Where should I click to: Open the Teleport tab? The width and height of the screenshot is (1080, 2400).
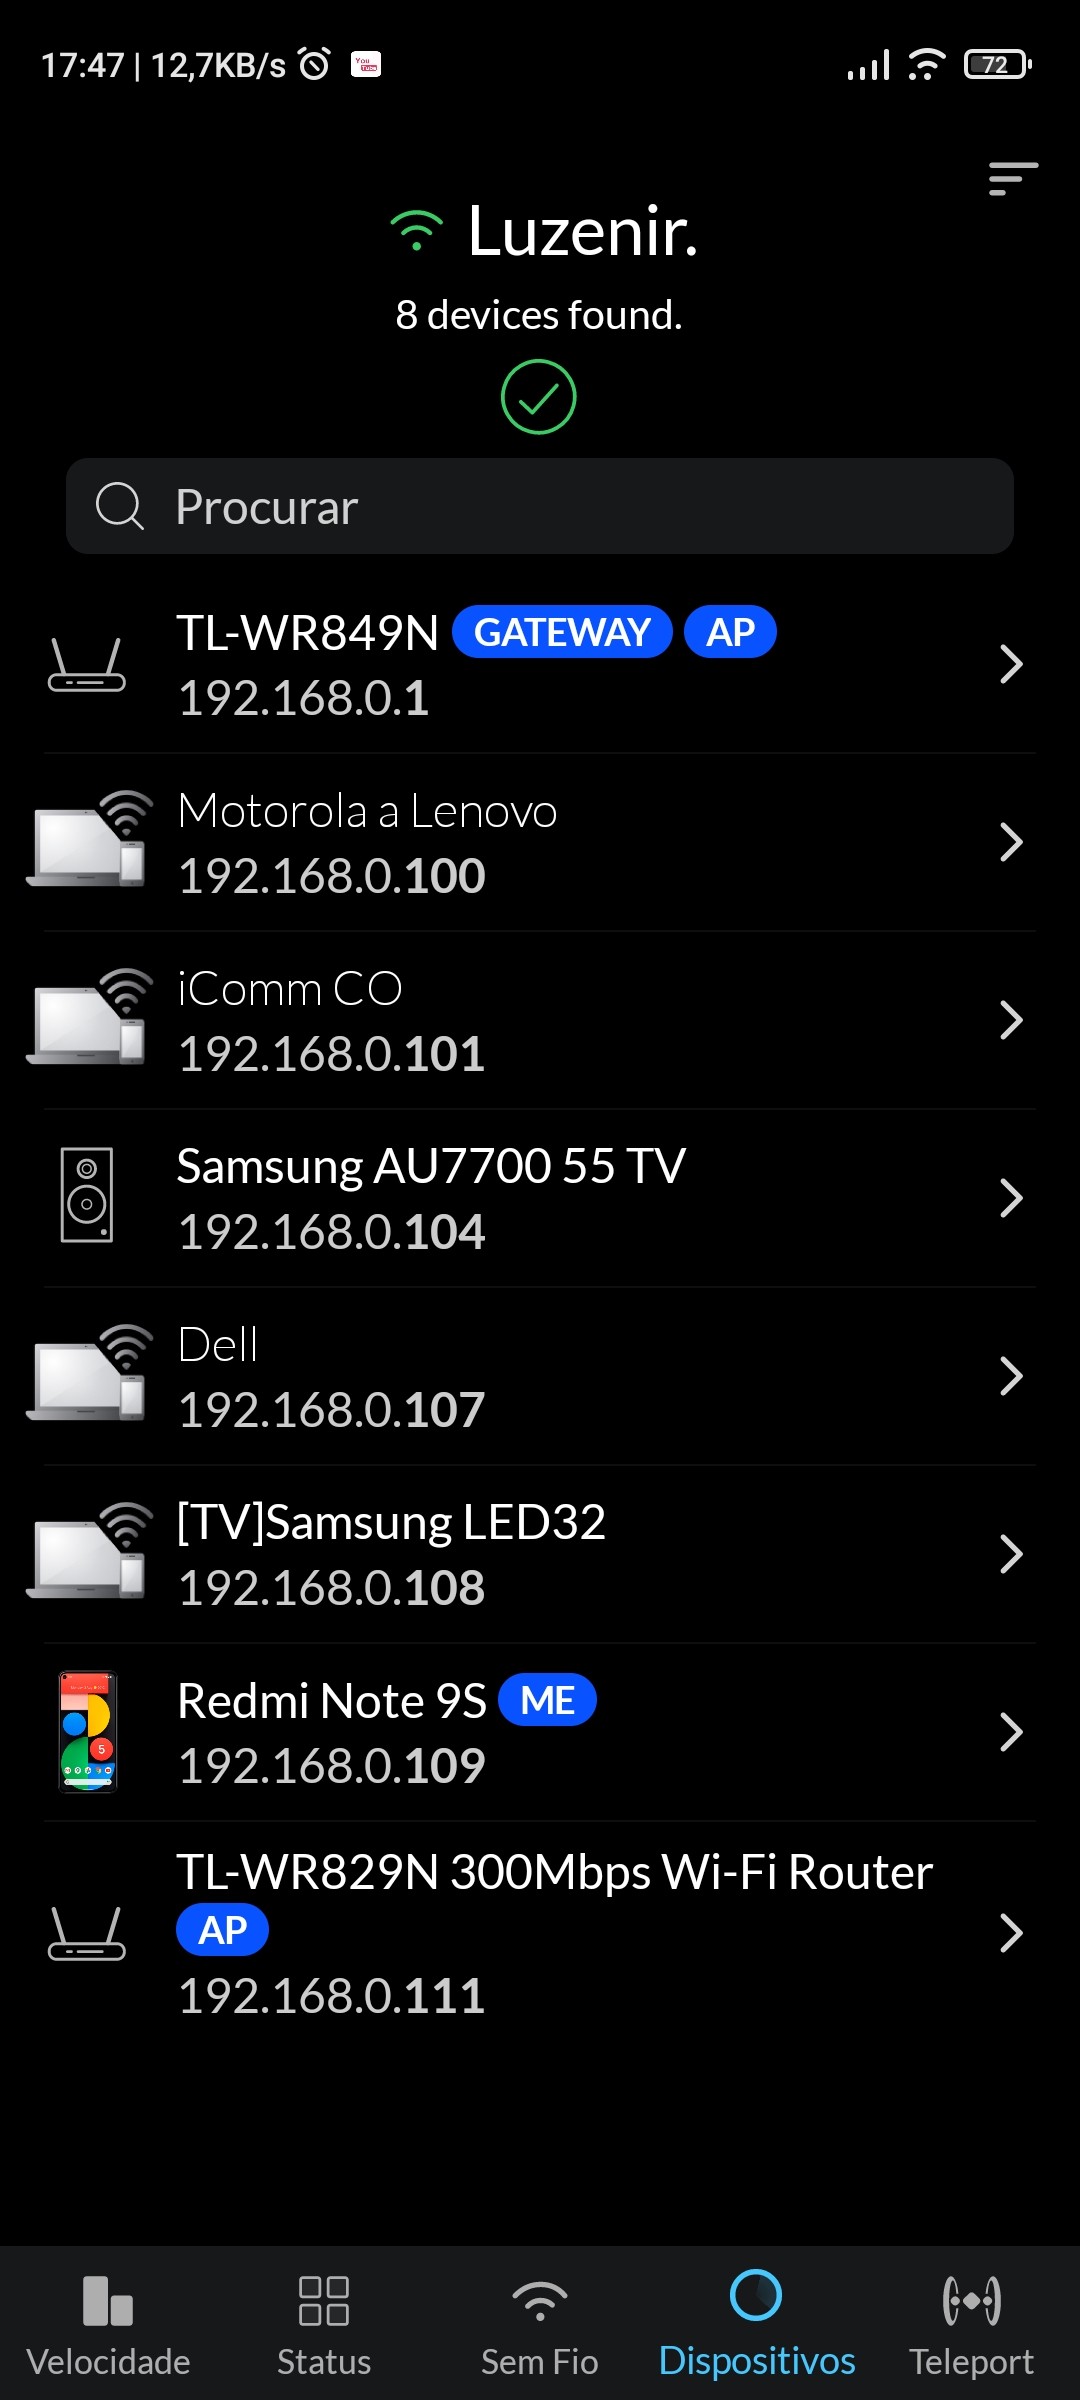(x=971, y=2324)
